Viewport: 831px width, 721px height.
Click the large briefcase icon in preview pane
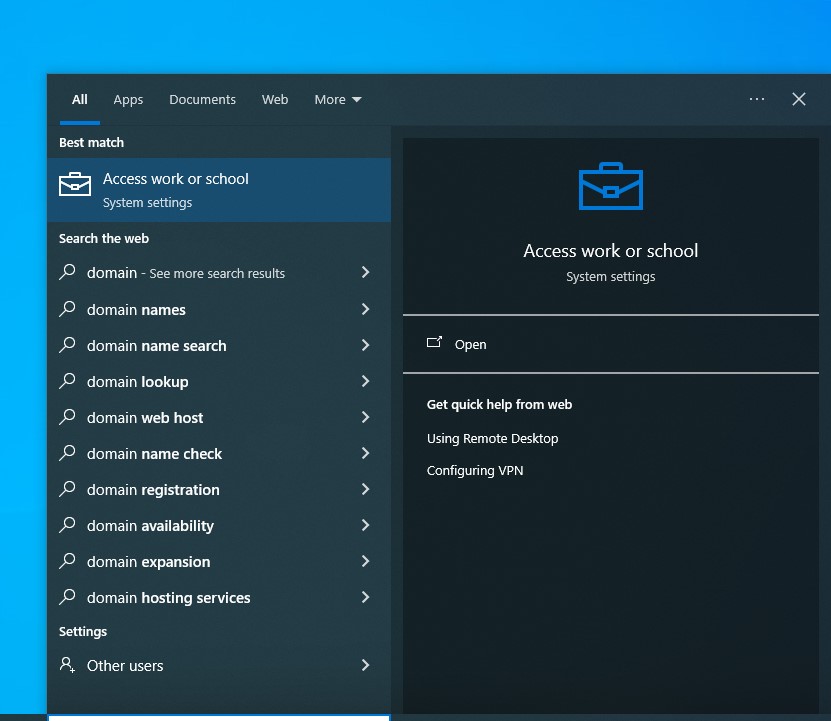[610, 185]
